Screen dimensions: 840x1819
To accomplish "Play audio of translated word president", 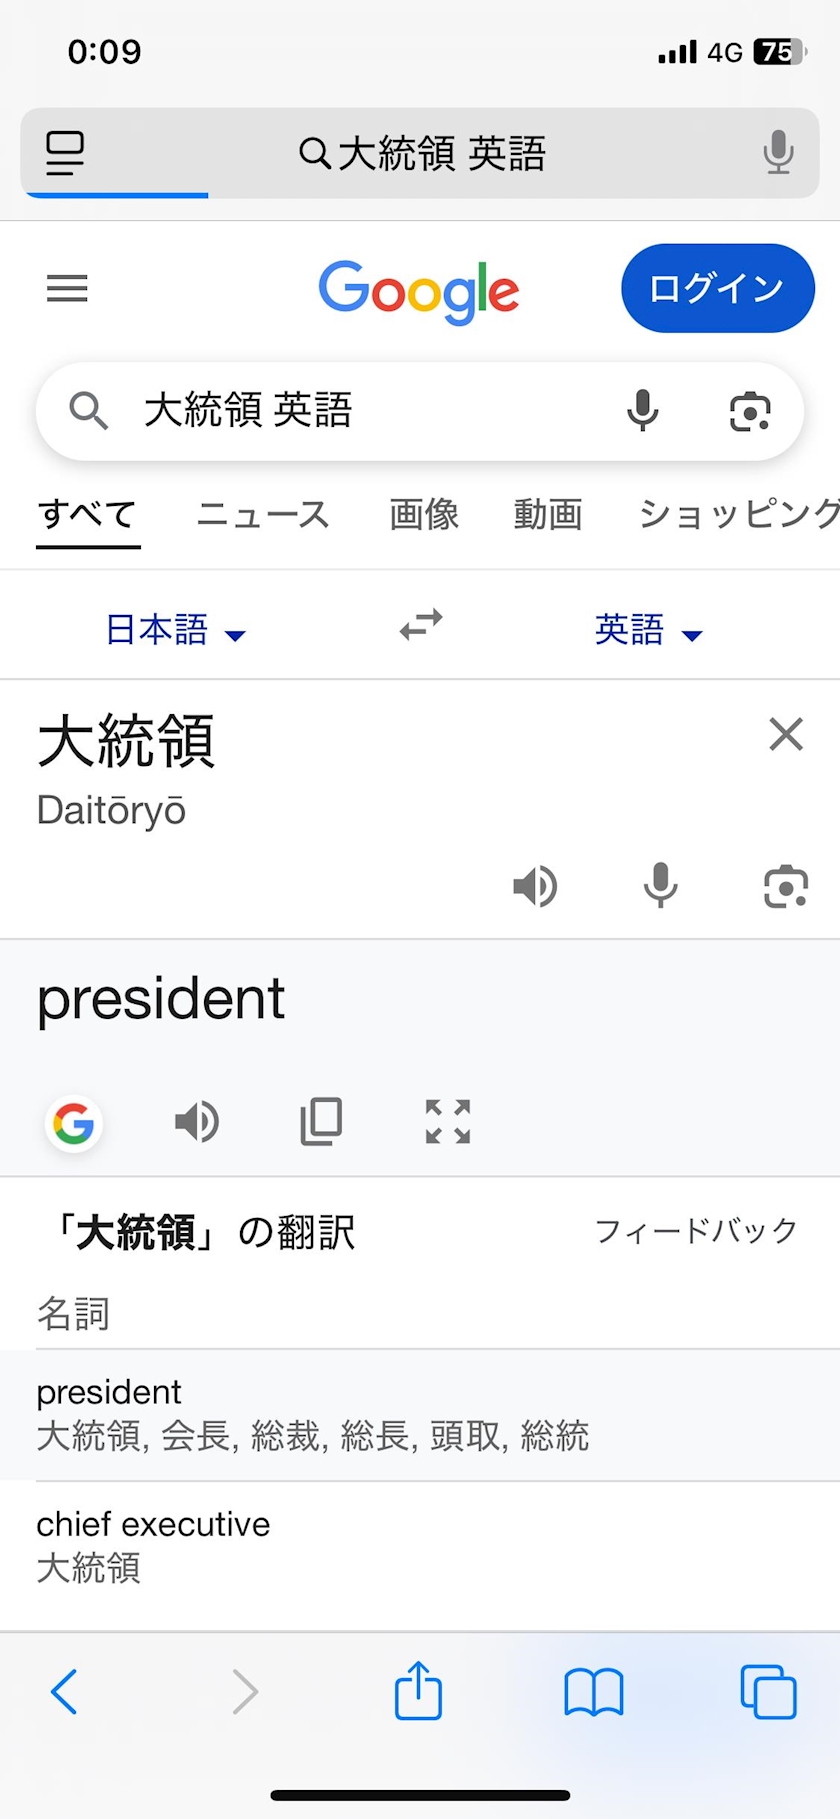I will click(197, 1122).
